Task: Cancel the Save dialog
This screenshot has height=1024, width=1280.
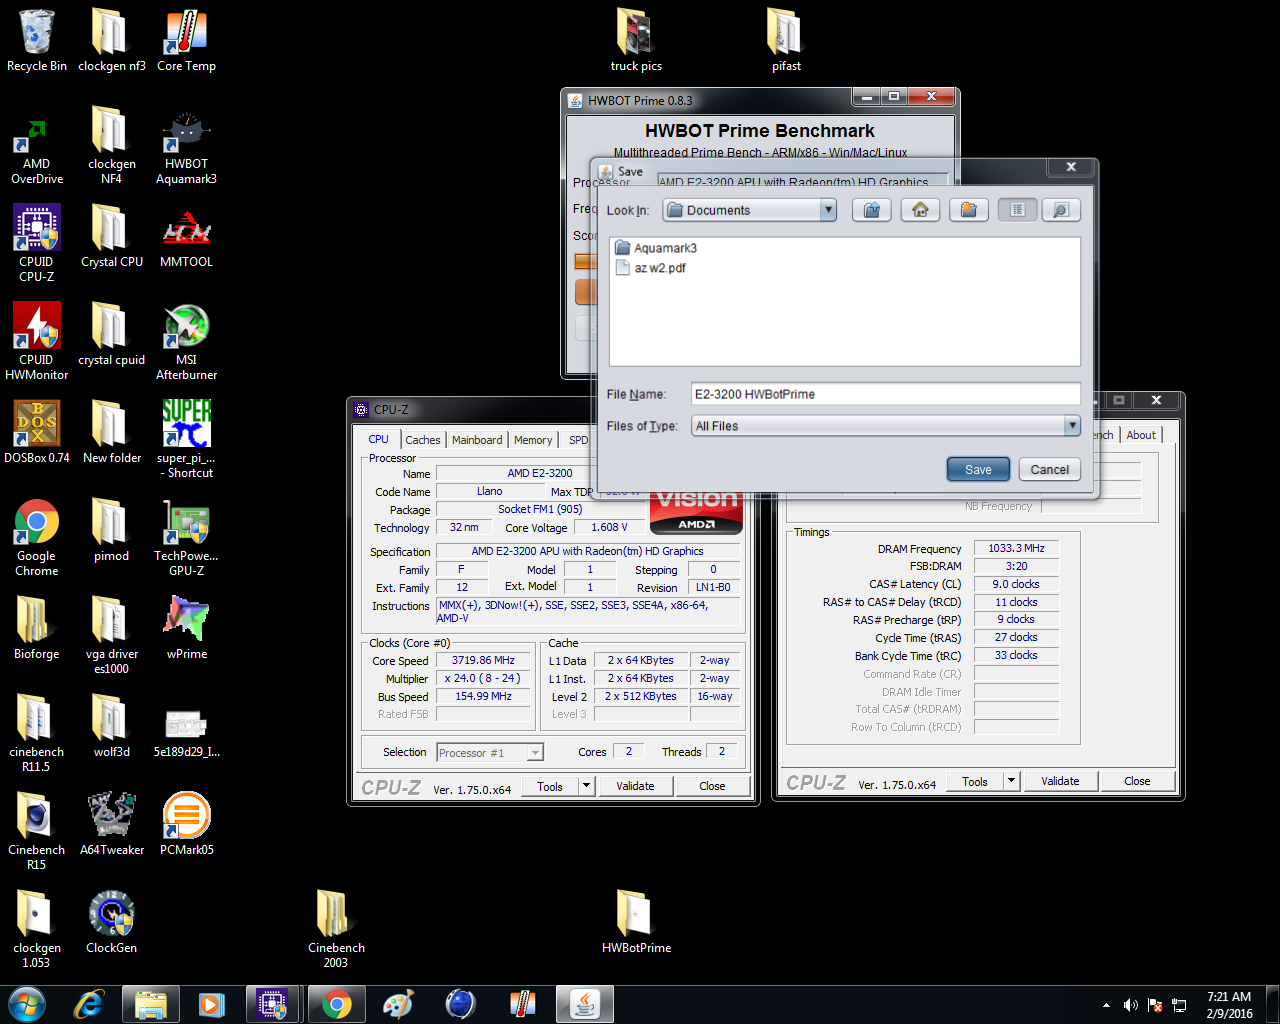Action: [x=1050, y=470]
